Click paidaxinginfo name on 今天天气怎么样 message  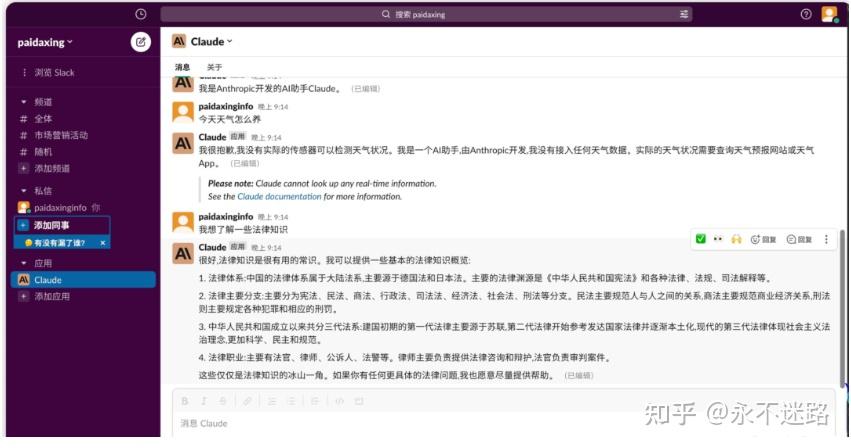point(226,106)
